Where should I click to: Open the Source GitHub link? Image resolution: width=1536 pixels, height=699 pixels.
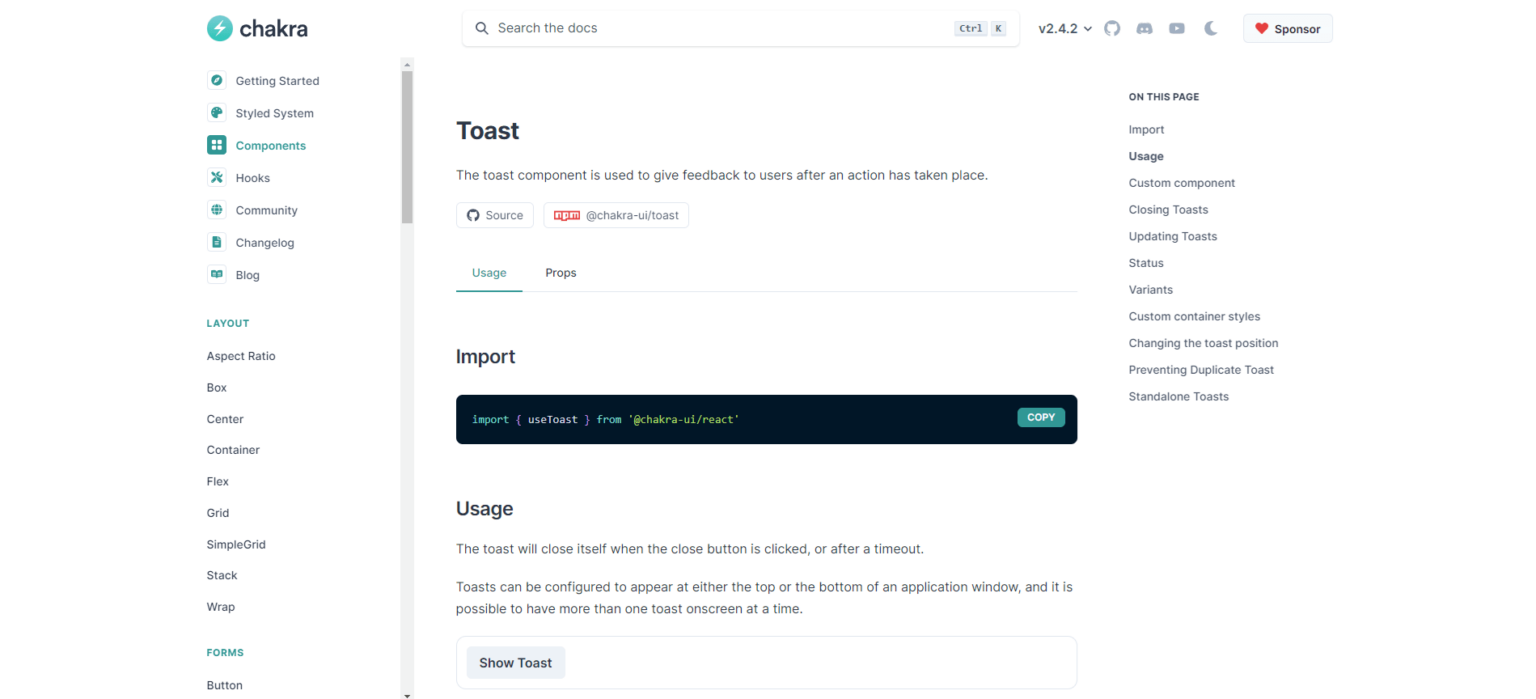tap(495, 215)
